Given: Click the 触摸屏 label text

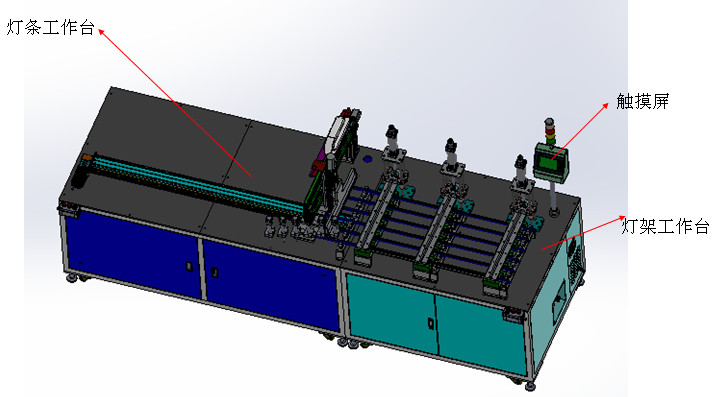Looking at the screenshot, I should 643,101.
